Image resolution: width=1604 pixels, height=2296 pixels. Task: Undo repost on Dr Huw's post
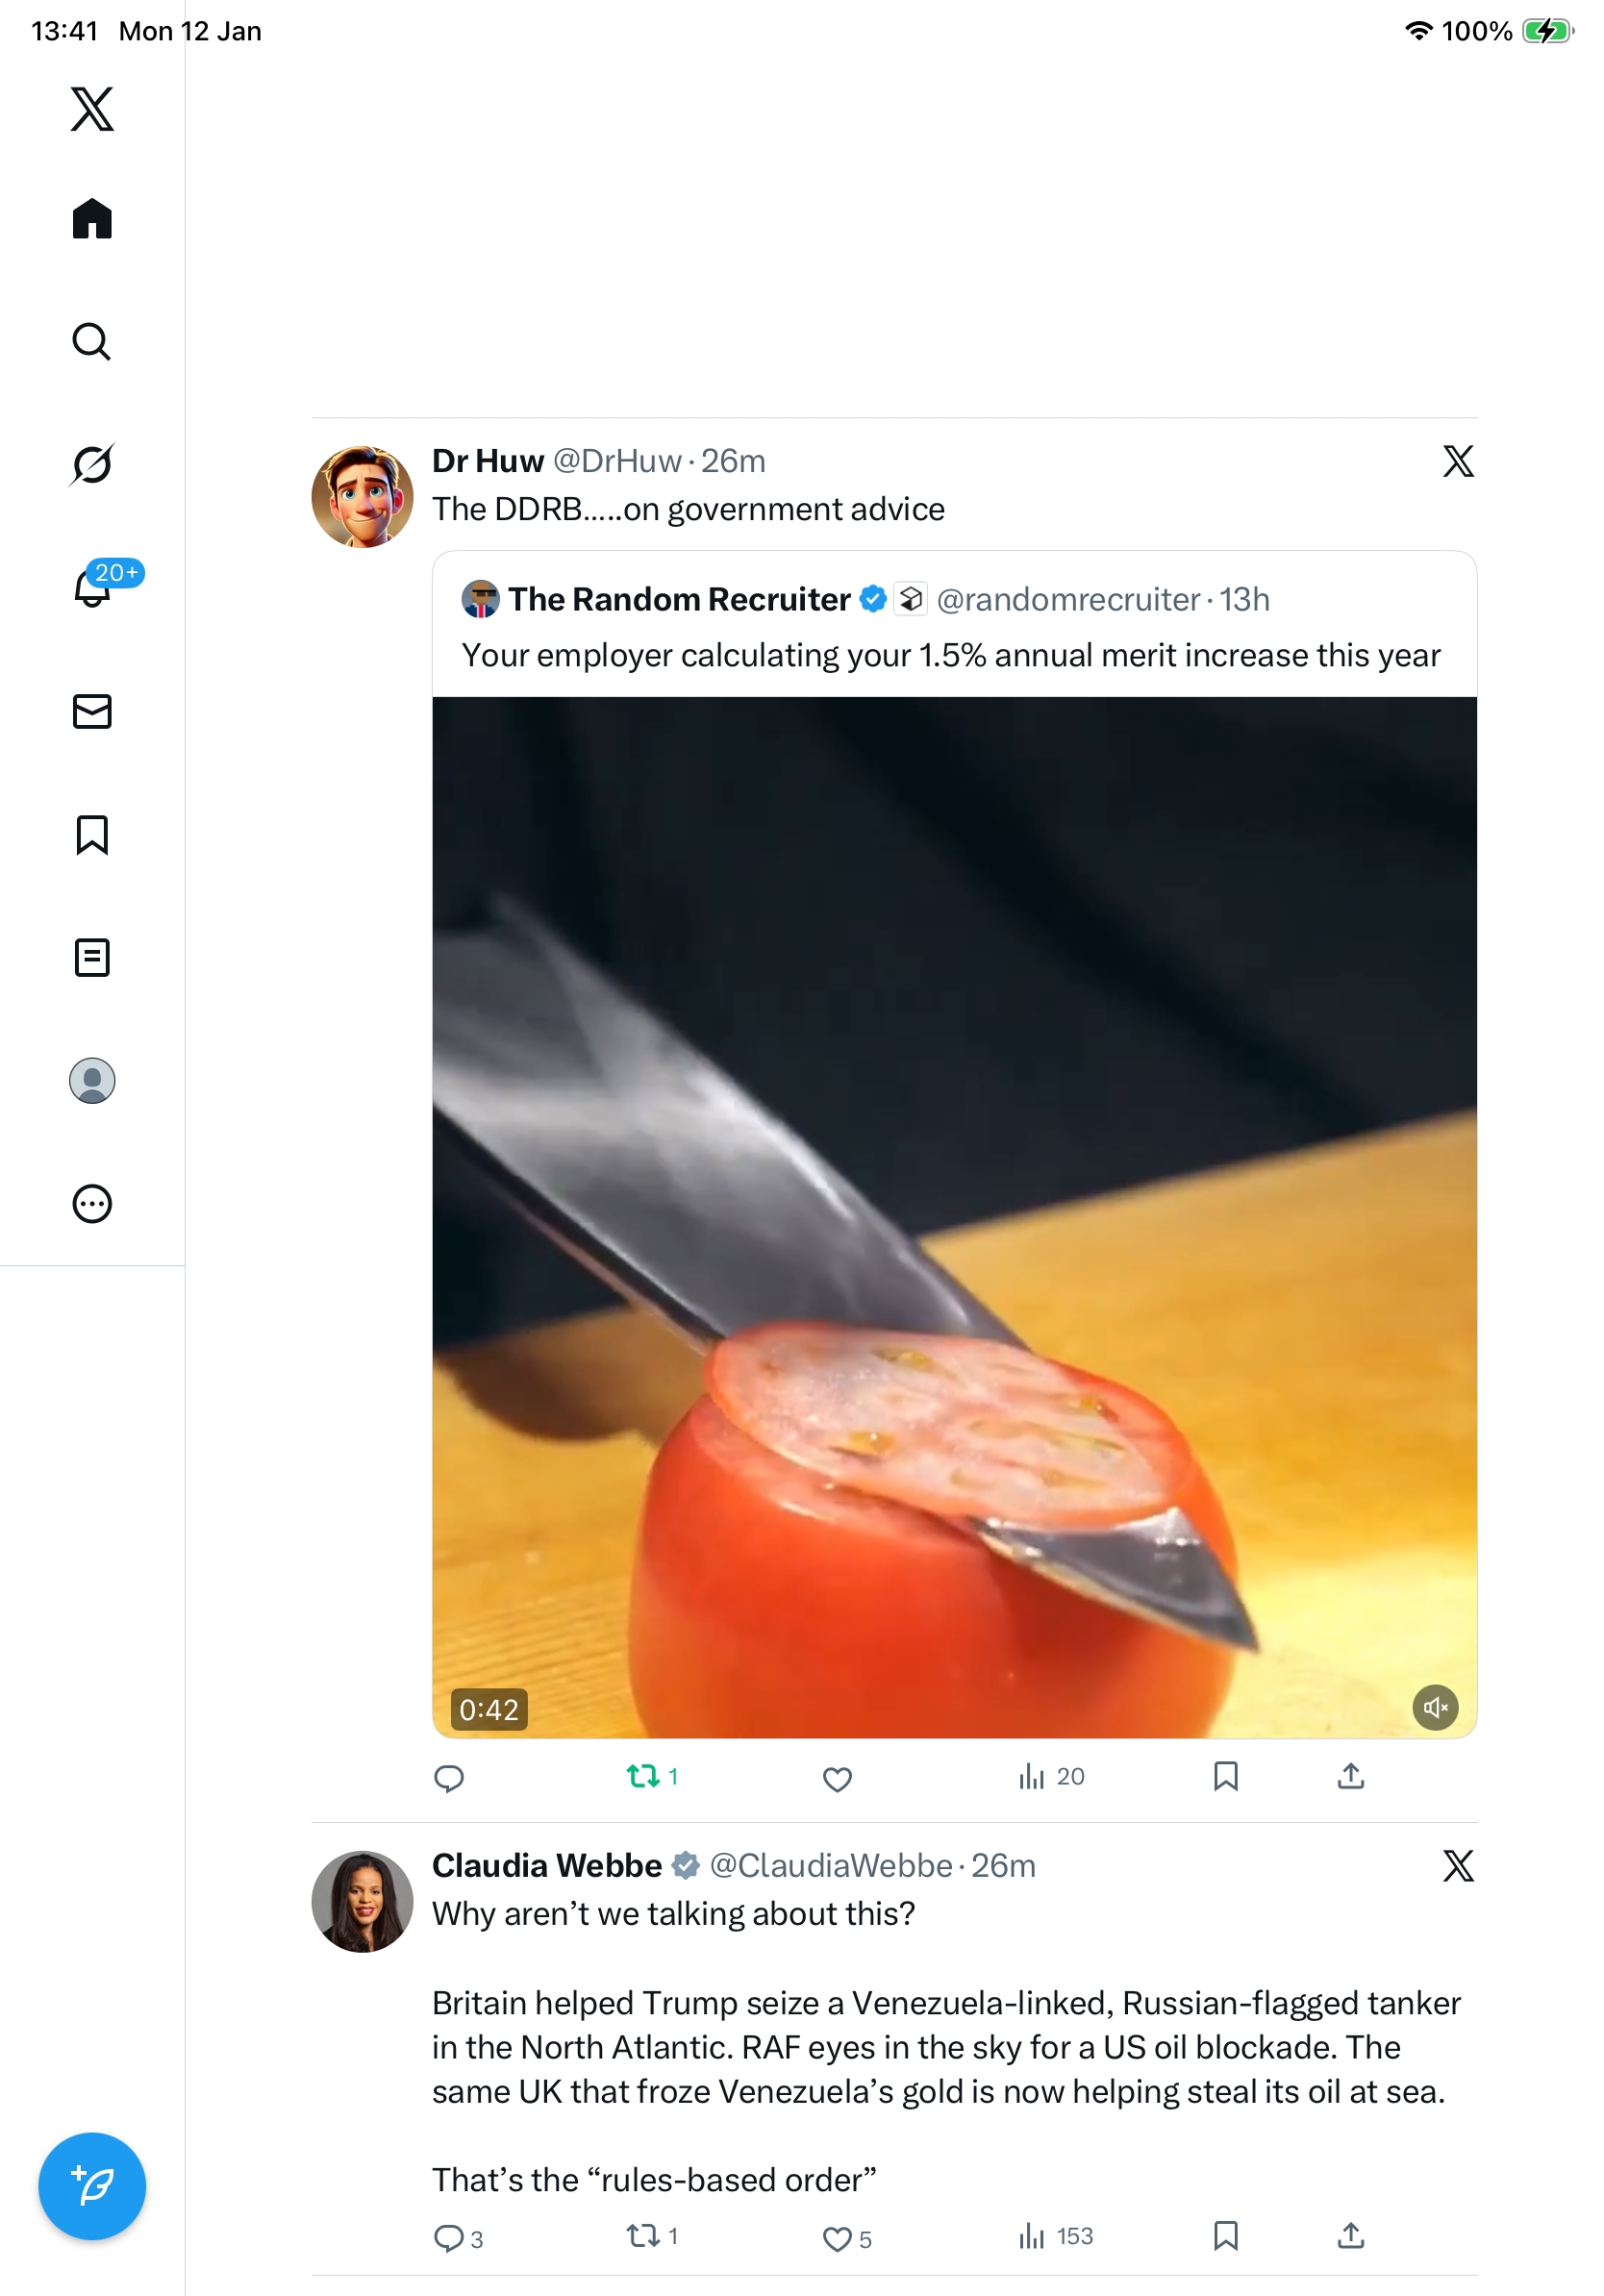coord(643,1776)
